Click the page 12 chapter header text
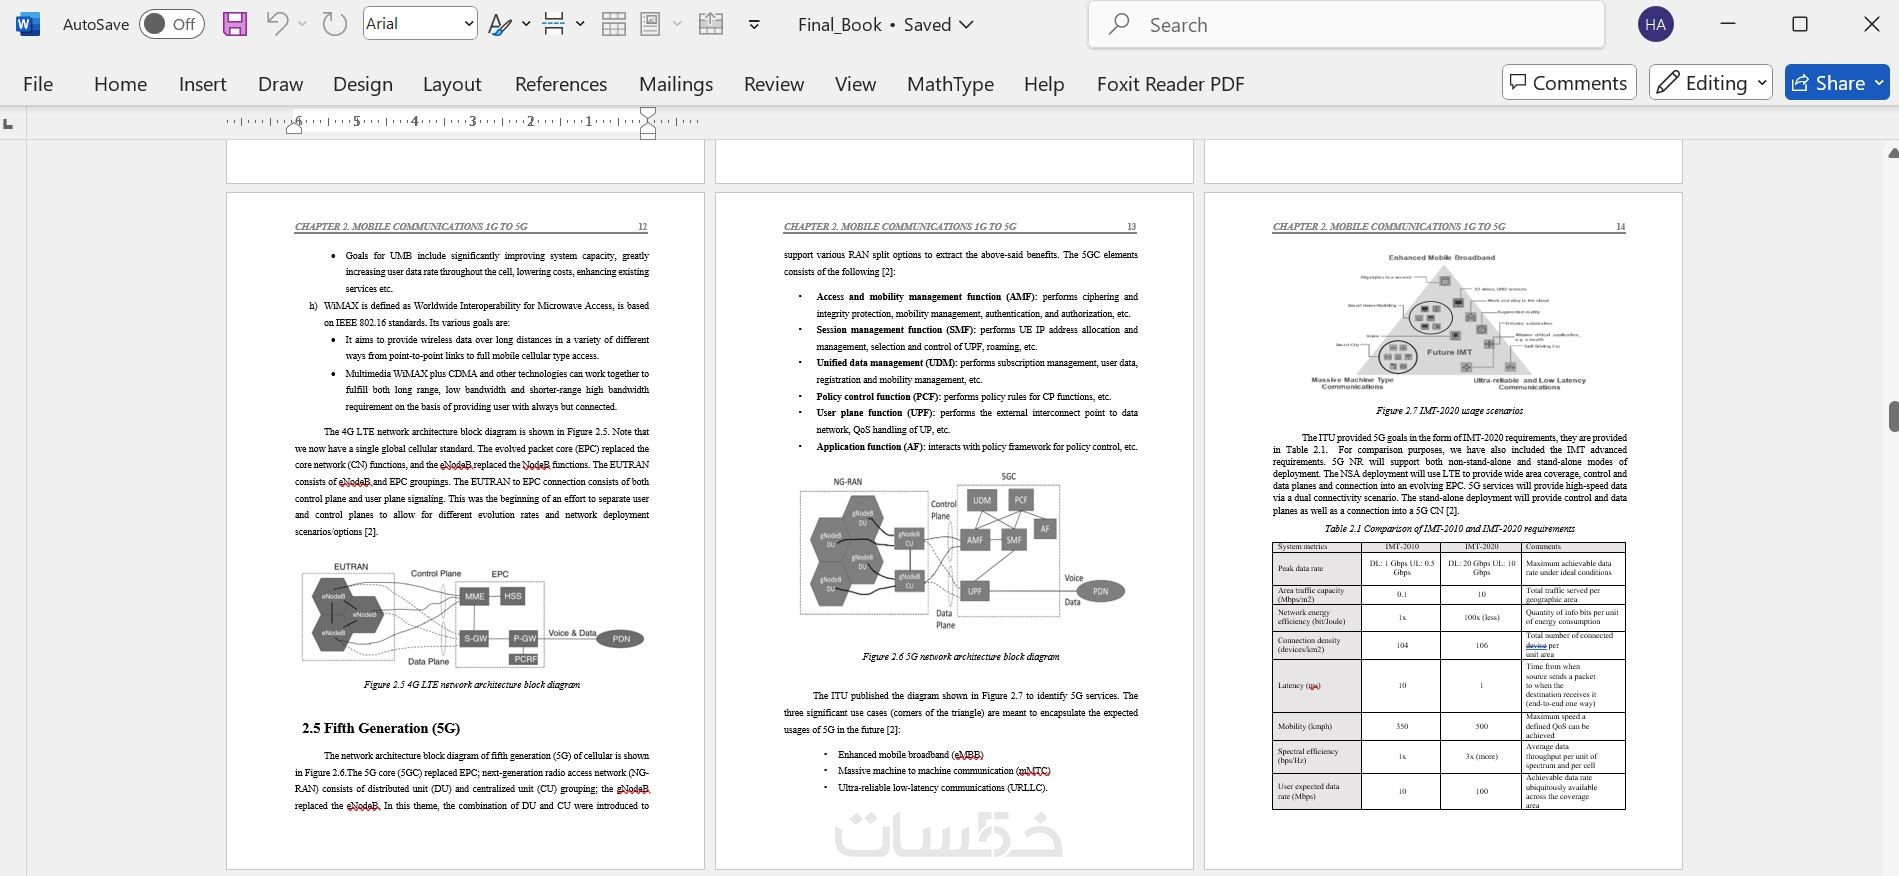Screen dimensions: 1899x876 coord(411,227)
